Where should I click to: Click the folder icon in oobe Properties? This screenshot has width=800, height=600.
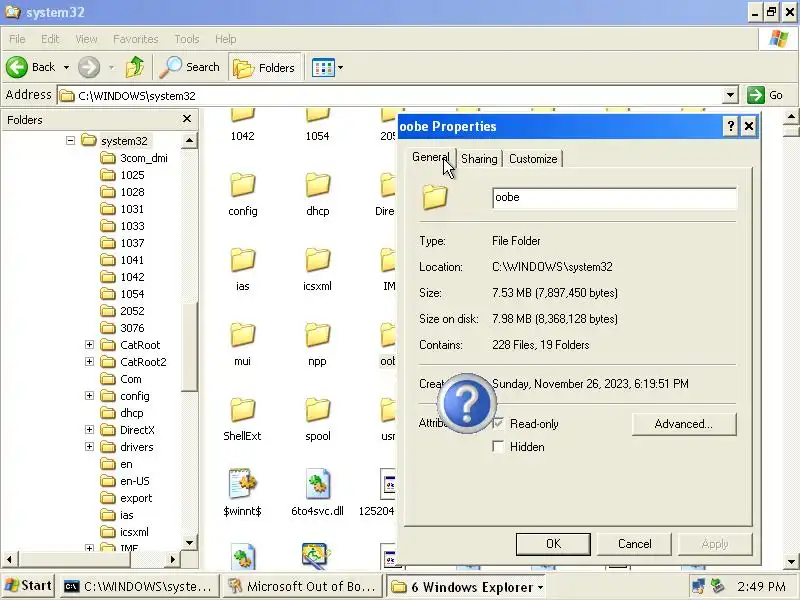435,197
